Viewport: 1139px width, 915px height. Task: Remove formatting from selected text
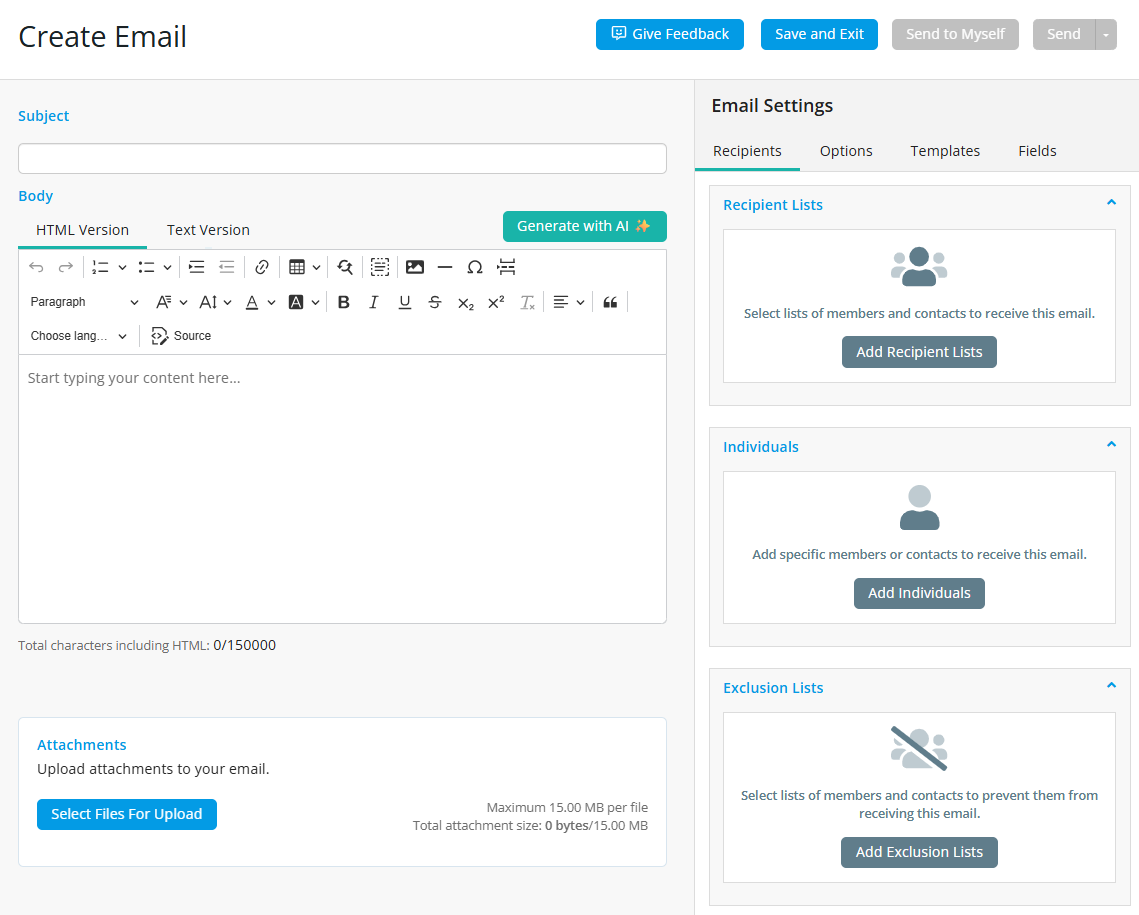click(x=527, y=302)
